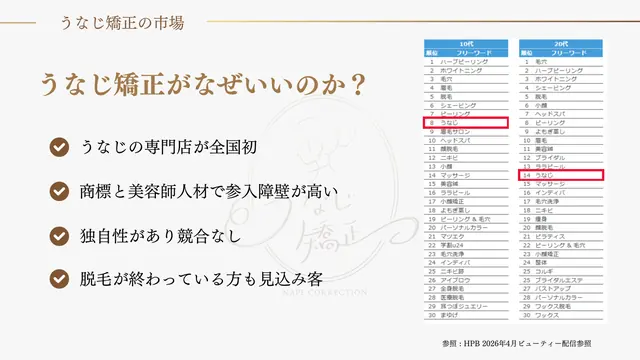
Task: Click rank 8 ピーリング in 20代 table
Action: 561,123
